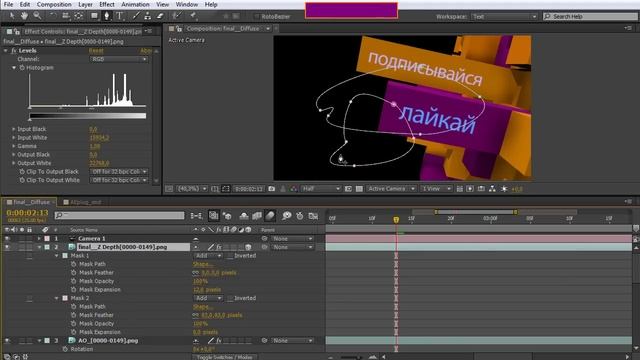Screen dimensions: 640x360
Task: Select the Brush tool
Action: pyautogui.click(x=136, y=16)
